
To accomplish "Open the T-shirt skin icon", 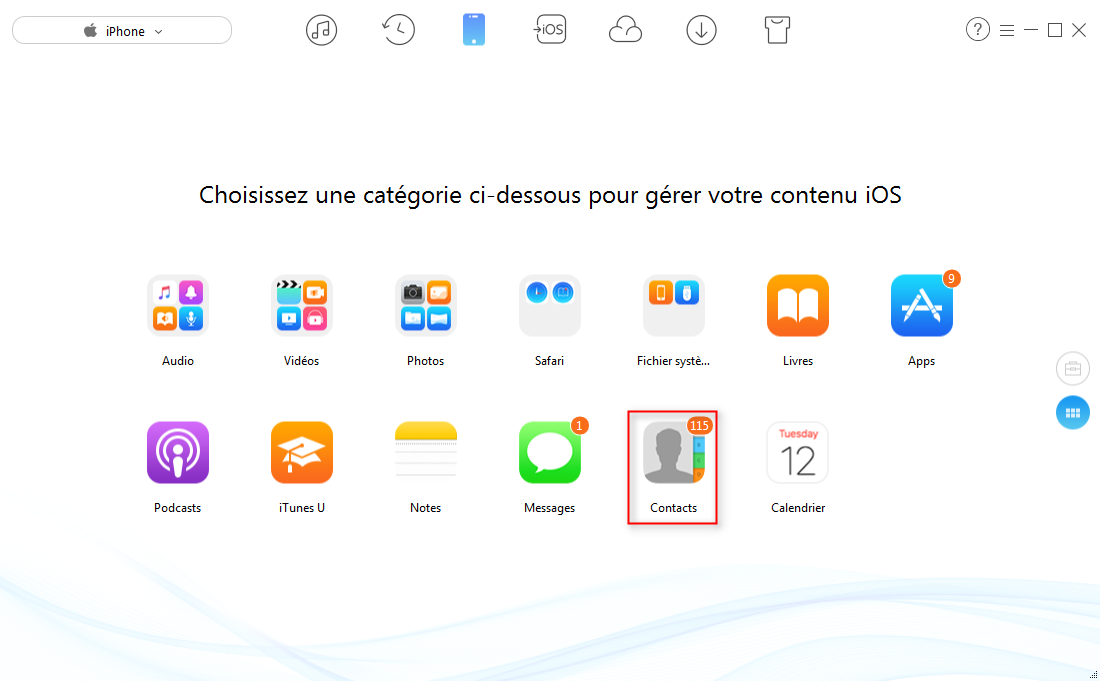I will pos(777,30).
